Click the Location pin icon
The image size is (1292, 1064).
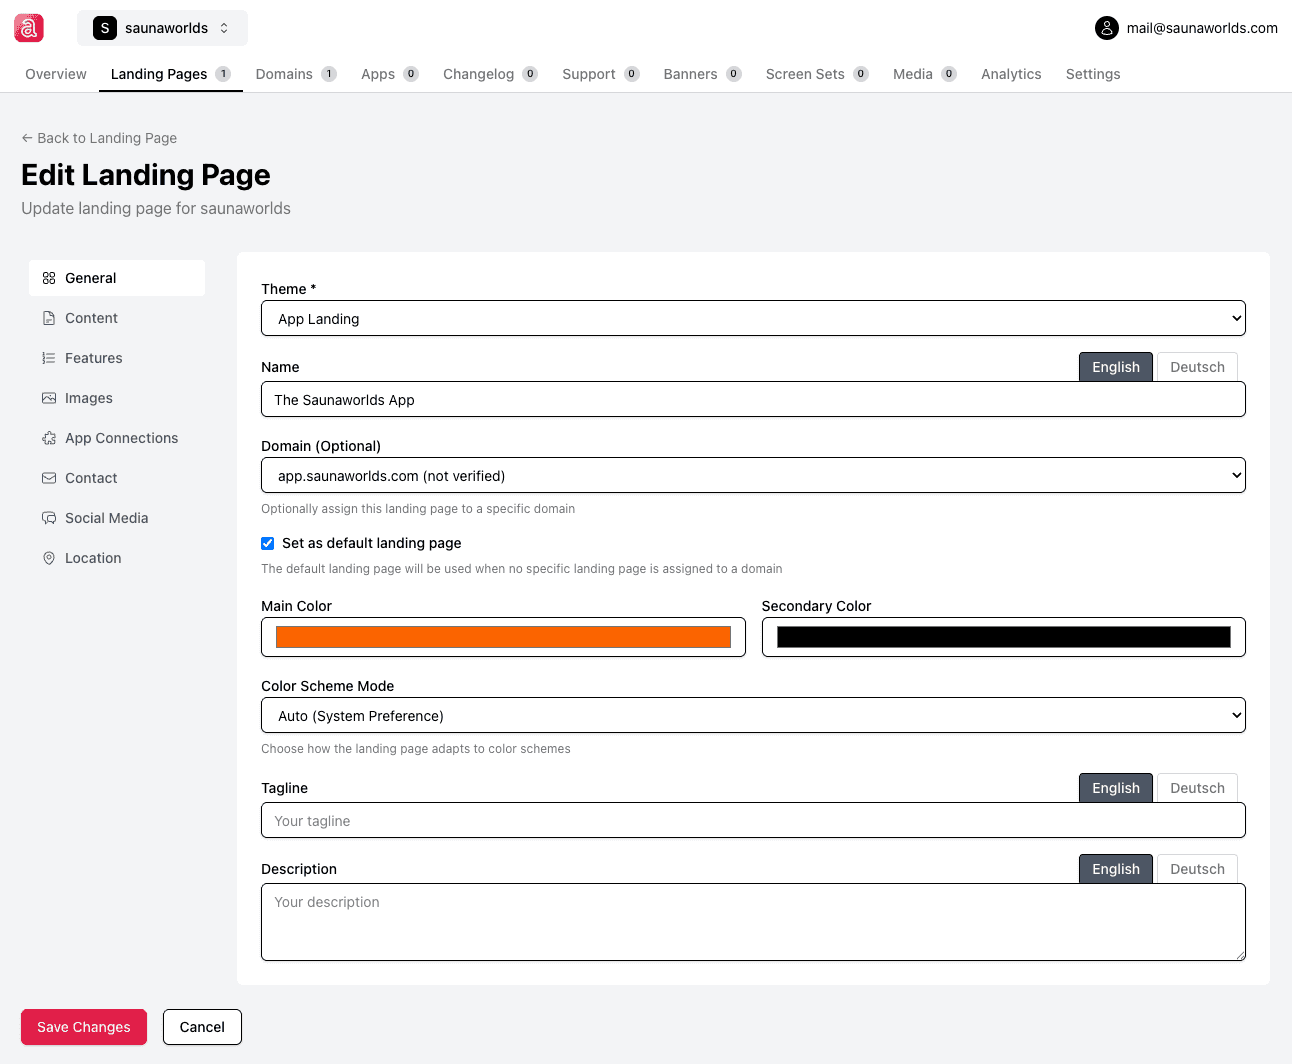tap(49, 558)
